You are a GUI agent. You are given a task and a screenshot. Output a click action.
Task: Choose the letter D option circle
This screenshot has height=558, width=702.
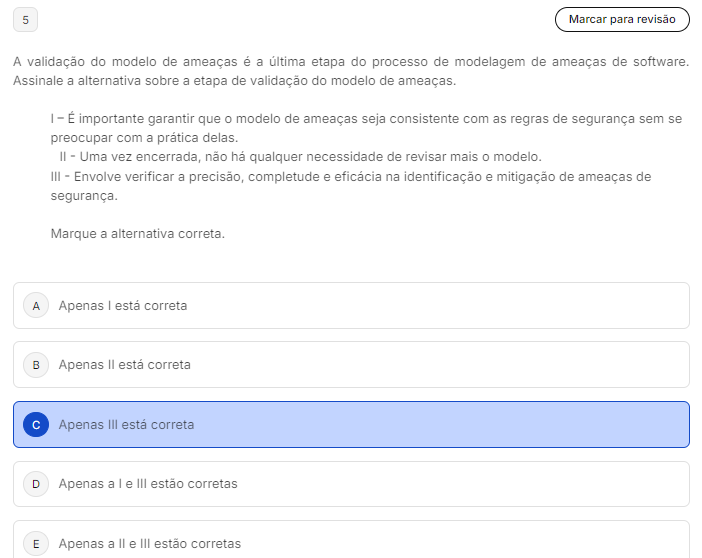click(x=36, y=484)
